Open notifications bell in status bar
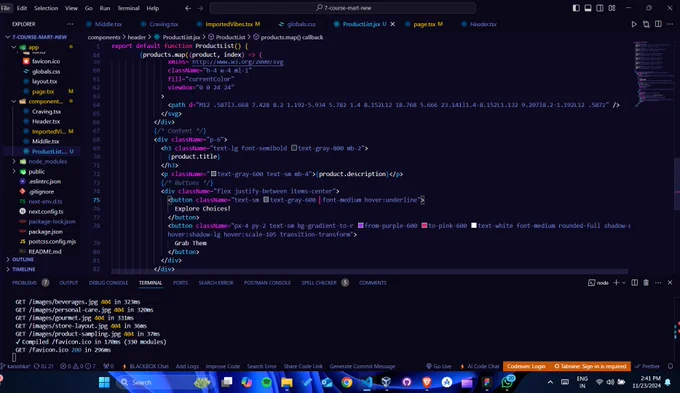This screenshot has width=680, height=393. tap(670, 366)
